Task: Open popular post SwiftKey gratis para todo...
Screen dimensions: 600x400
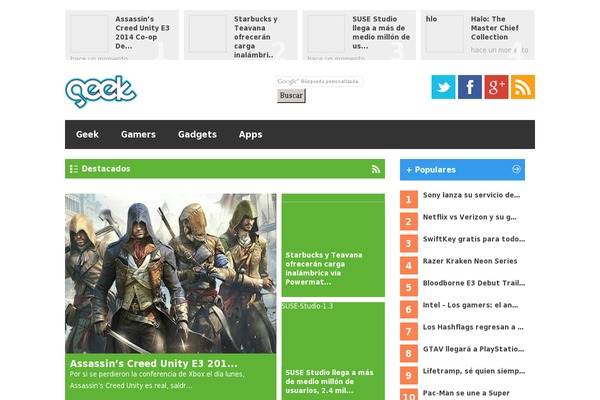Action: pos(474,239)
